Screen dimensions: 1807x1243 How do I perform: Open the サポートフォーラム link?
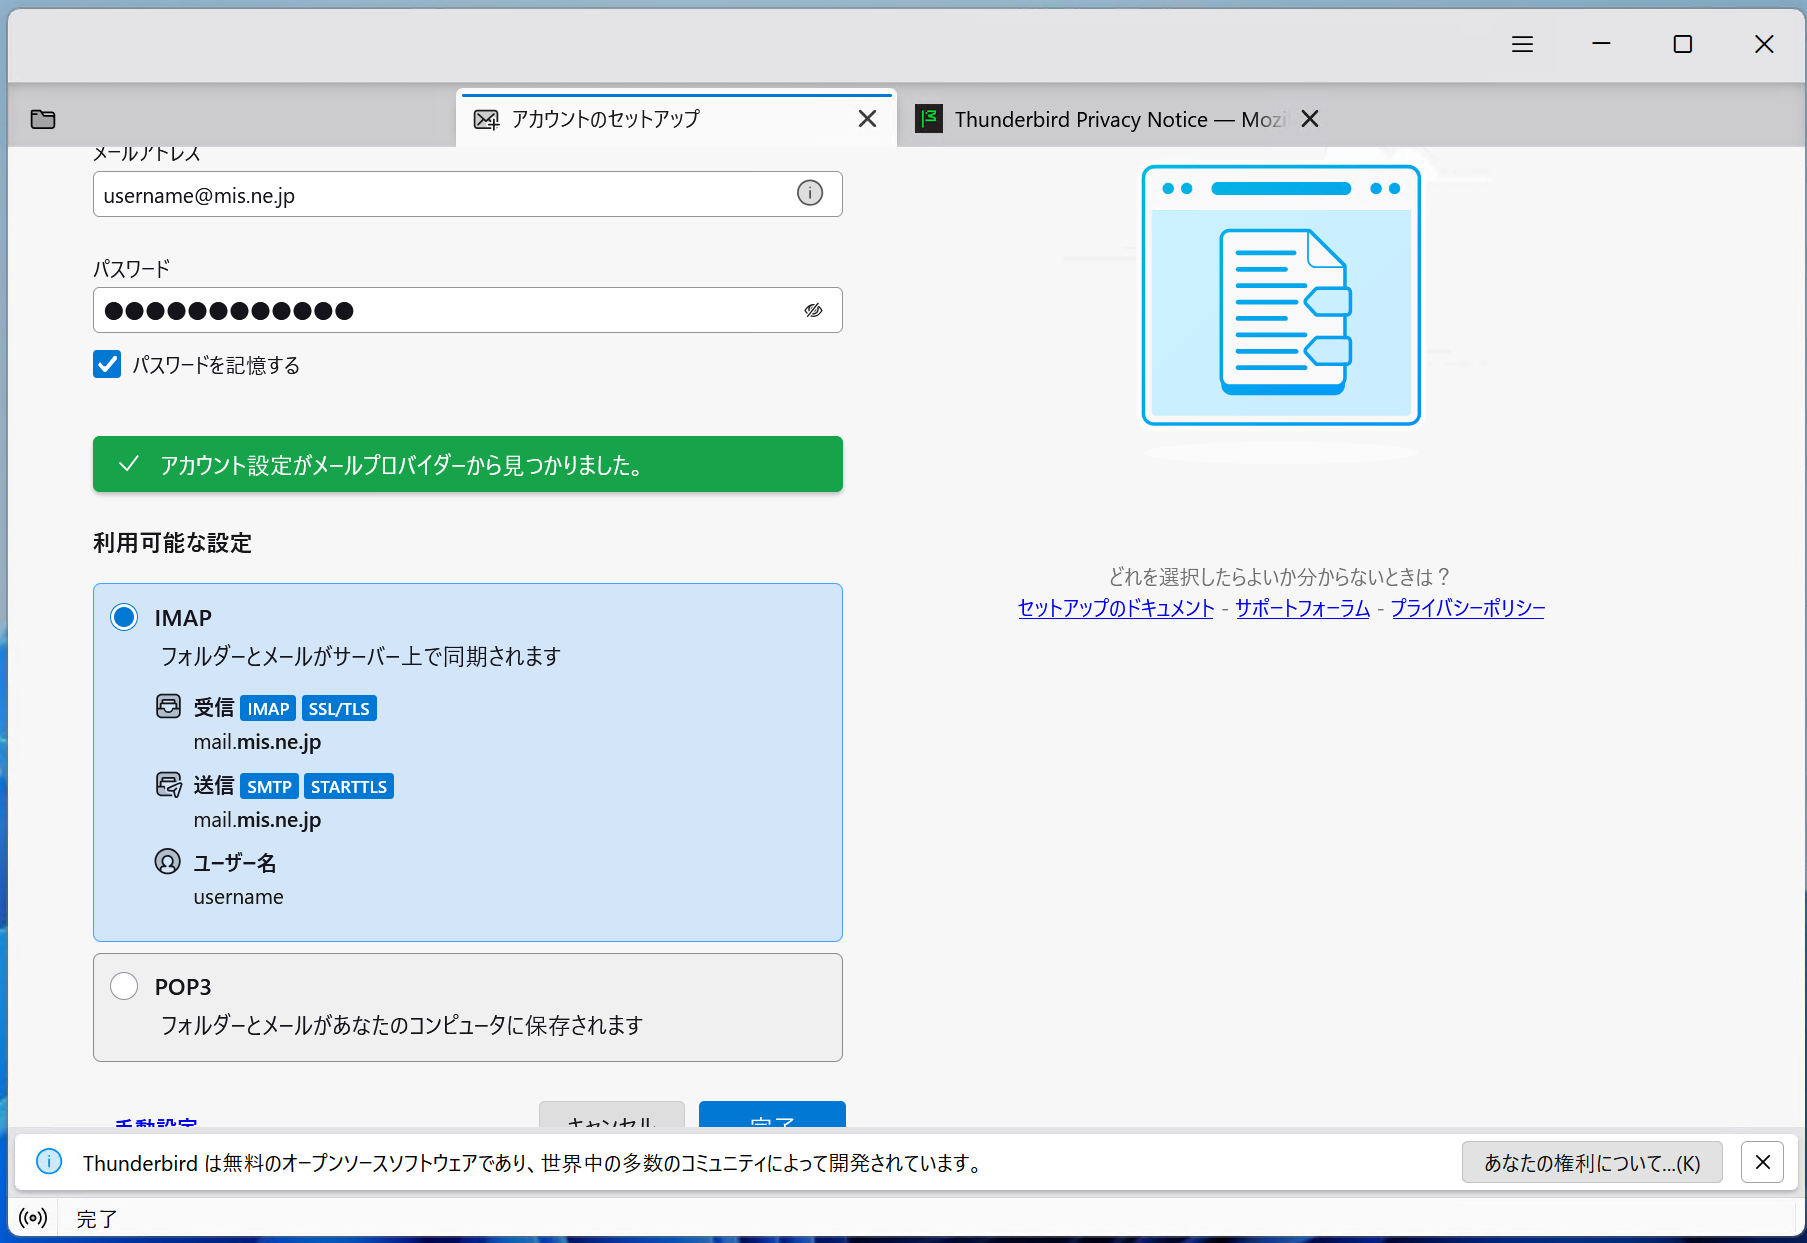(1302, 608)
